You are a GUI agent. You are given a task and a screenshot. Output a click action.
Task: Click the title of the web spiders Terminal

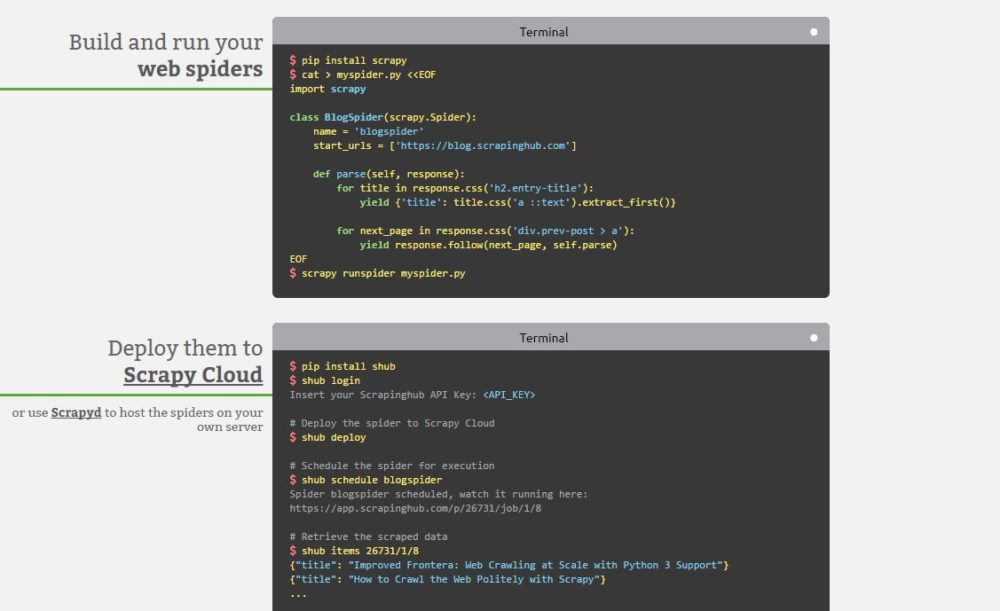tap(543, 32)
